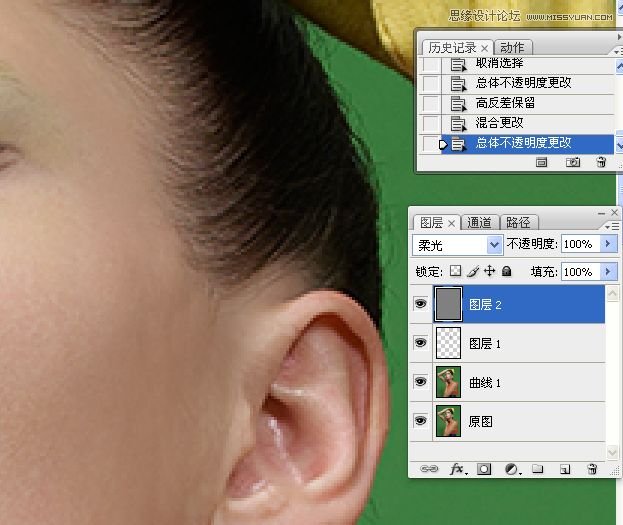
Task: Set history brush source at 高反差保留
Action: 431,104
